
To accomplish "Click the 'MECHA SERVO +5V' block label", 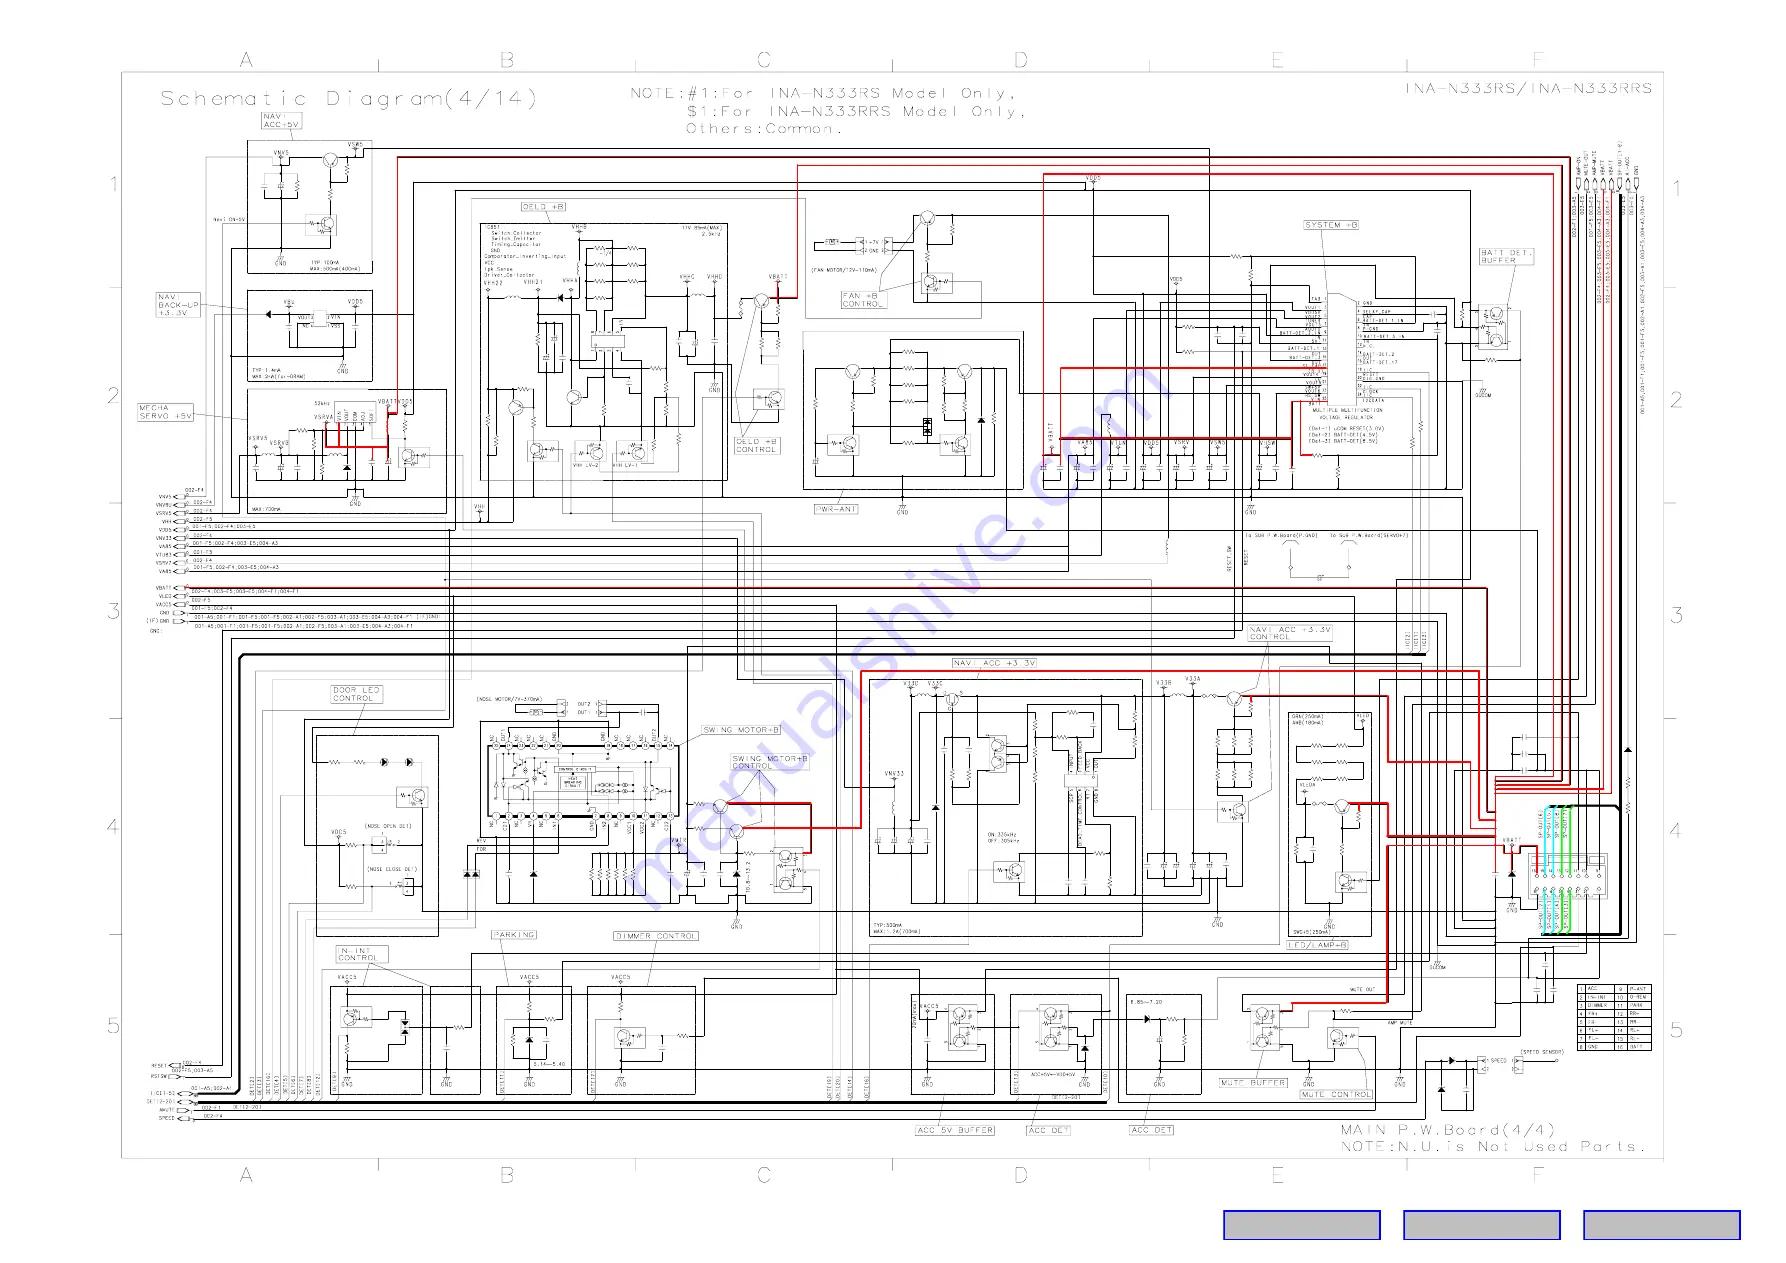I will [165, 412].
